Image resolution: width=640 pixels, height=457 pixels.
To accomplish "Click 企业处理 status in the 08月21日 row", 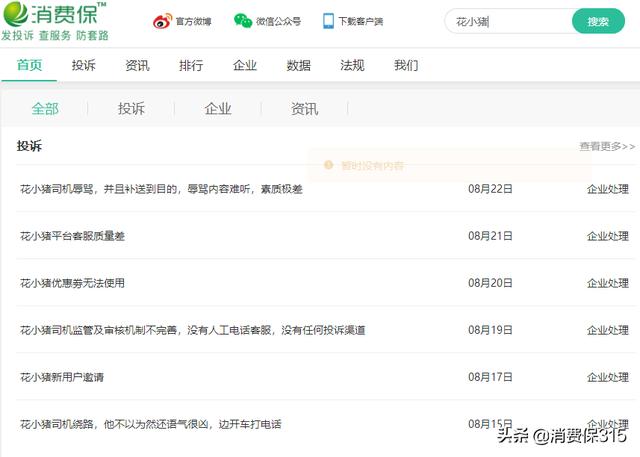I will click(608, 236).
